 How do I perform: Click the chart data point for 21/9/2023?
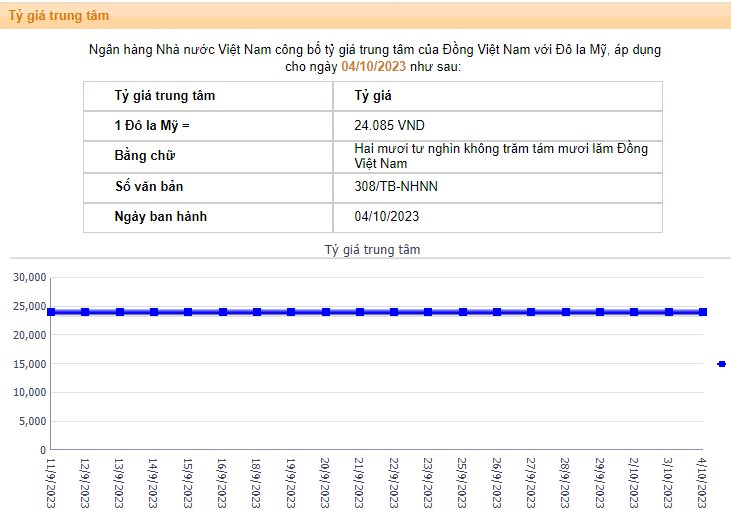click(360, 312)
